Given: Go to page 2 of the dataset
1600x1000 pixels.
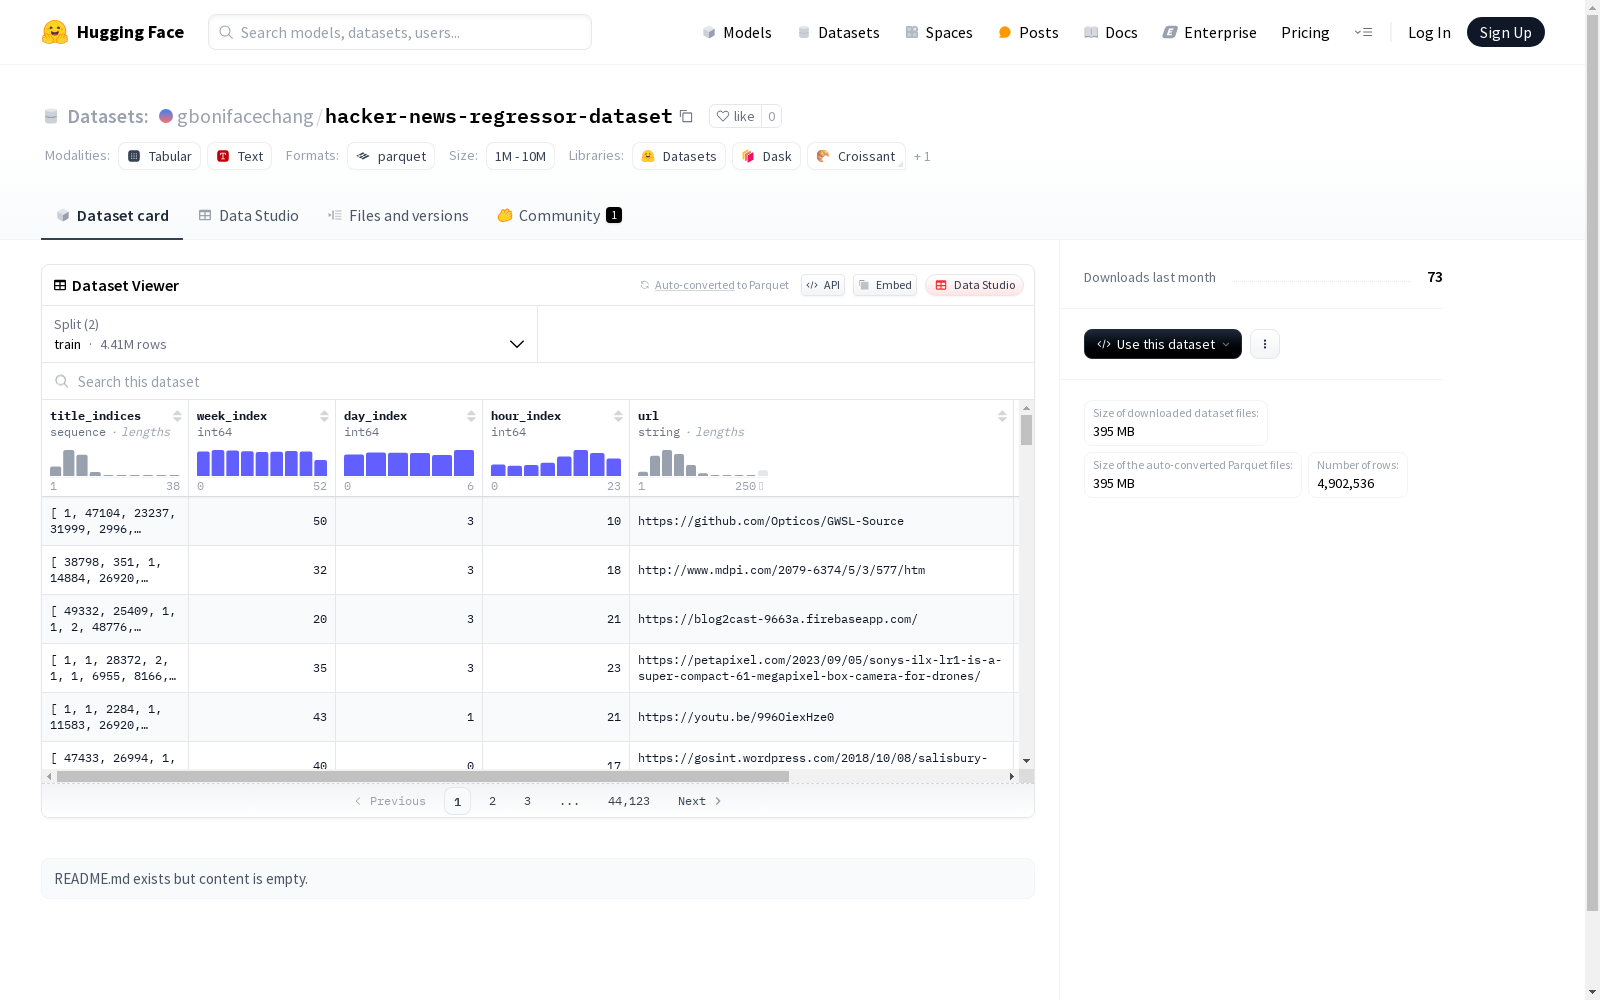Looking at the screenshot, I should tap(492, 801).
